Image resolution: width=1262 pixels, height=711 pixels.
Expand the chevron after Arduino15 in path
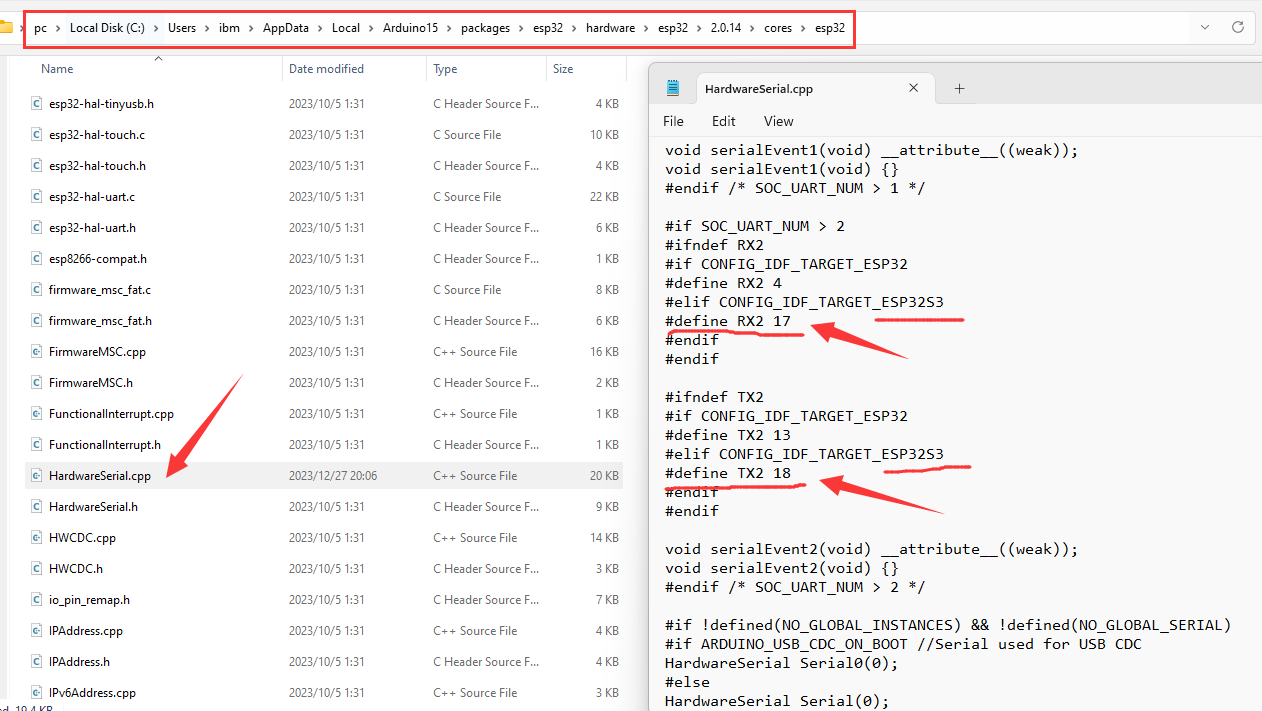[x=448, y=28]
